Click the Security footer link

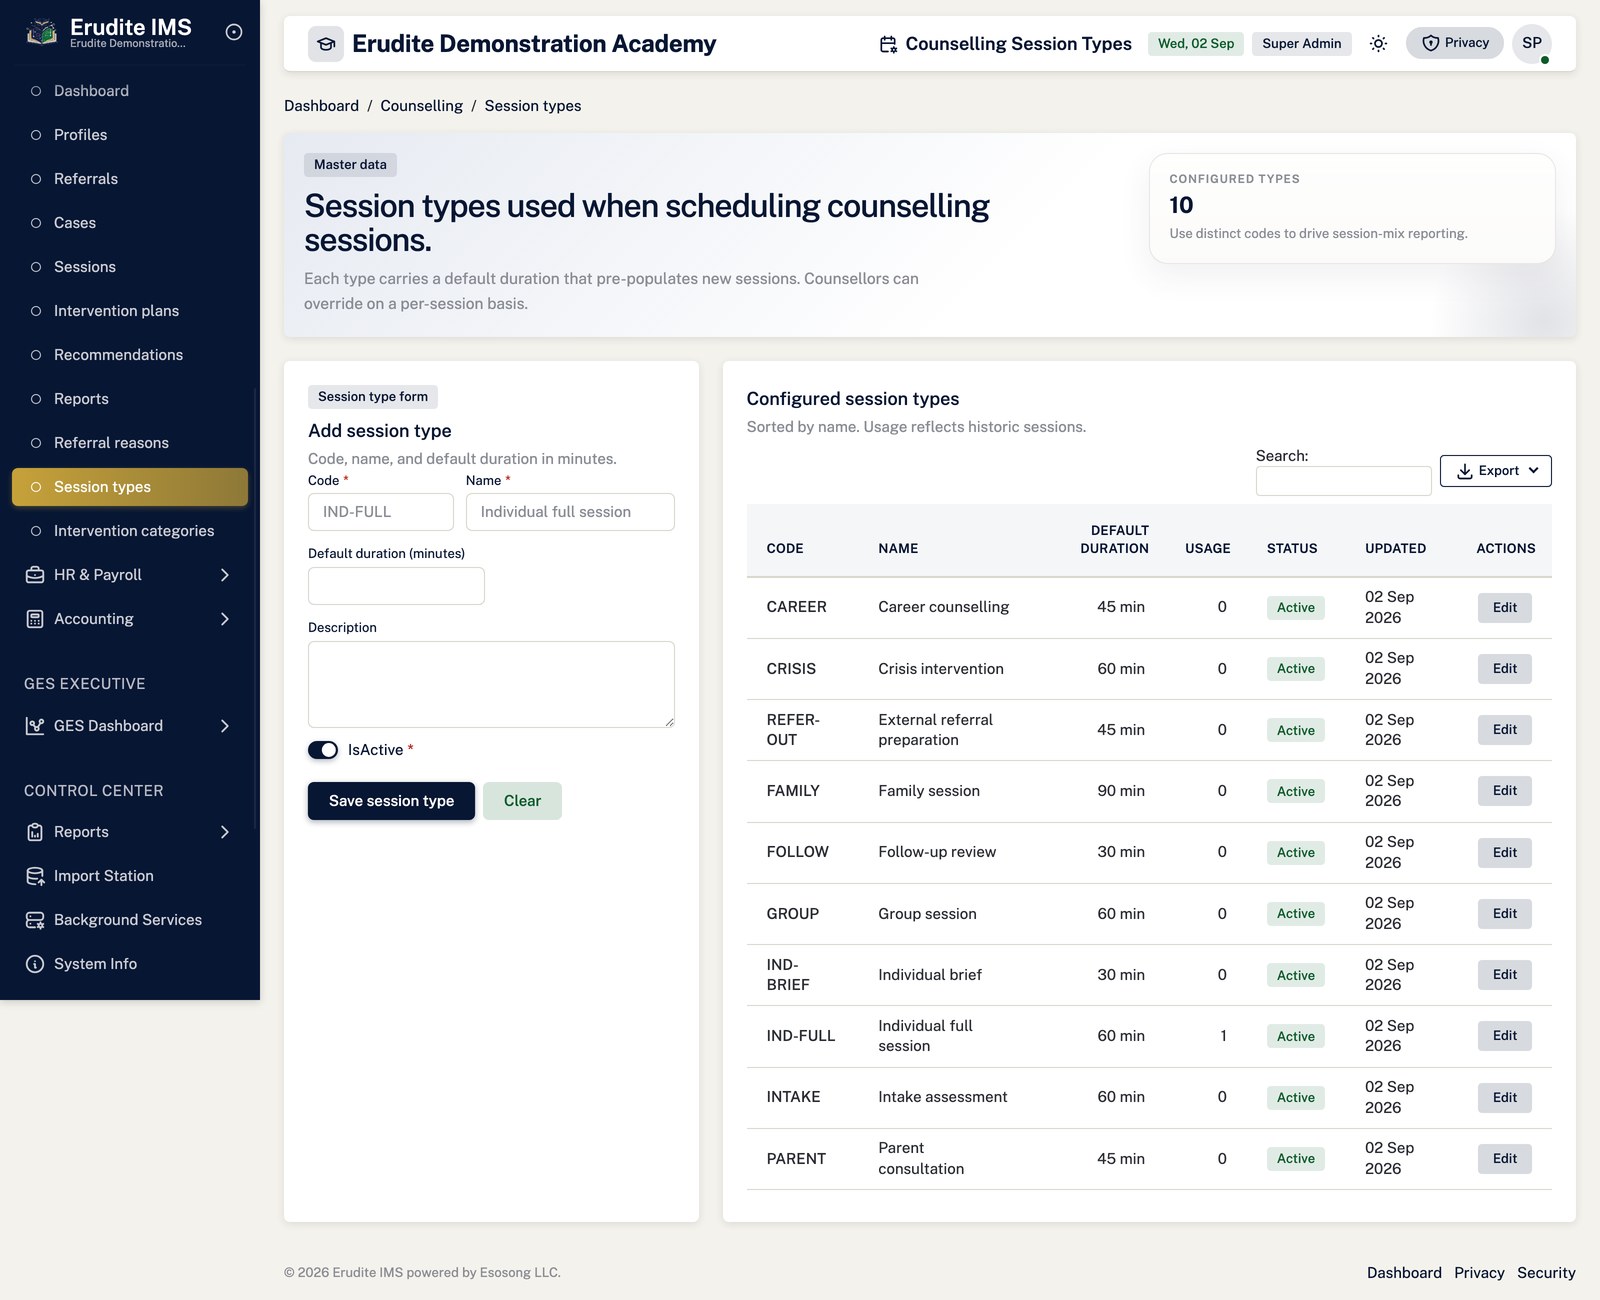pos(1546,1273)
